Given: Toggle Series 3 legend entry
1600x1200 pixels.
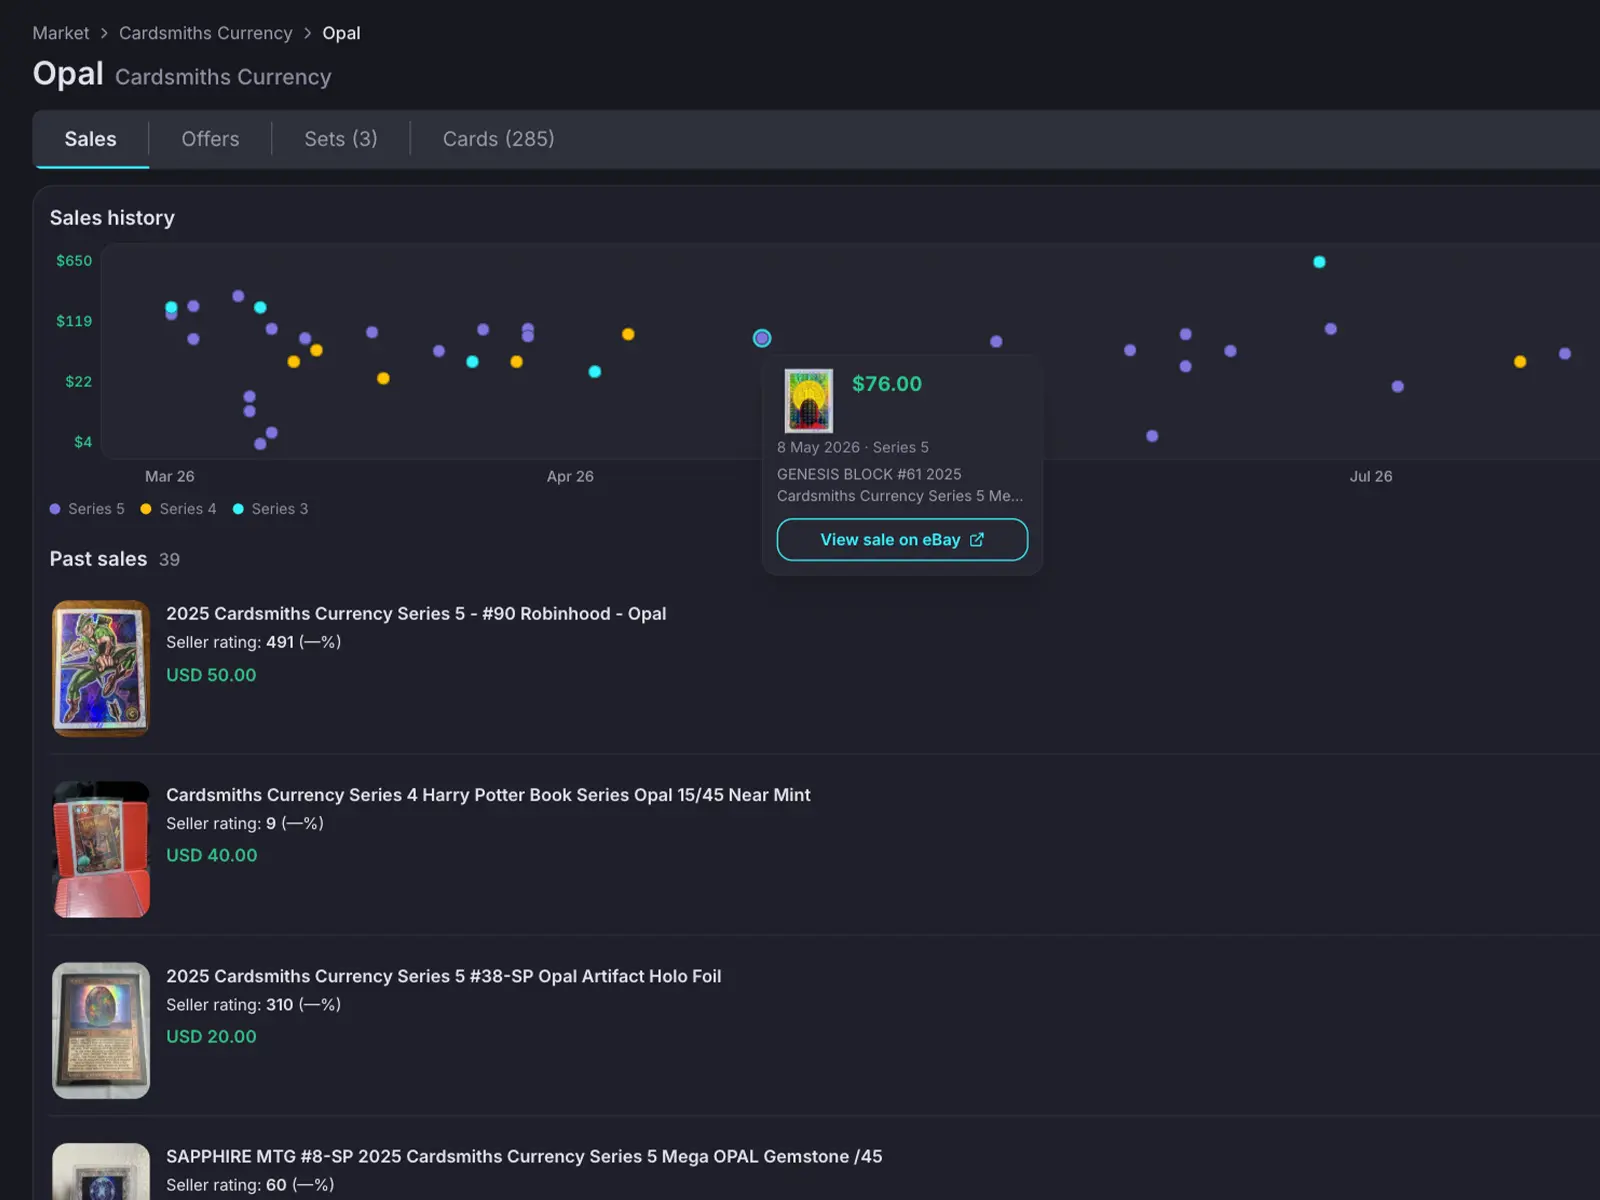Looking at the screenshot, I should pos(271,509).
